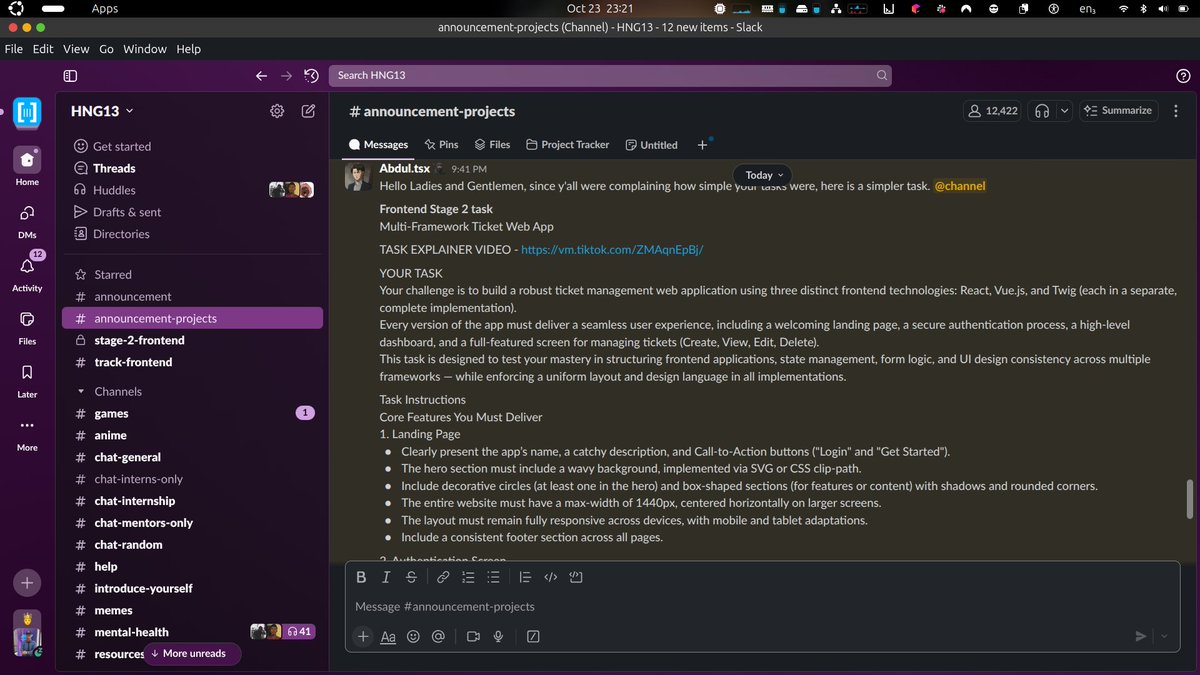Open the Files view
Viewport: 1200px width, 675px height.
coord(27,326)
